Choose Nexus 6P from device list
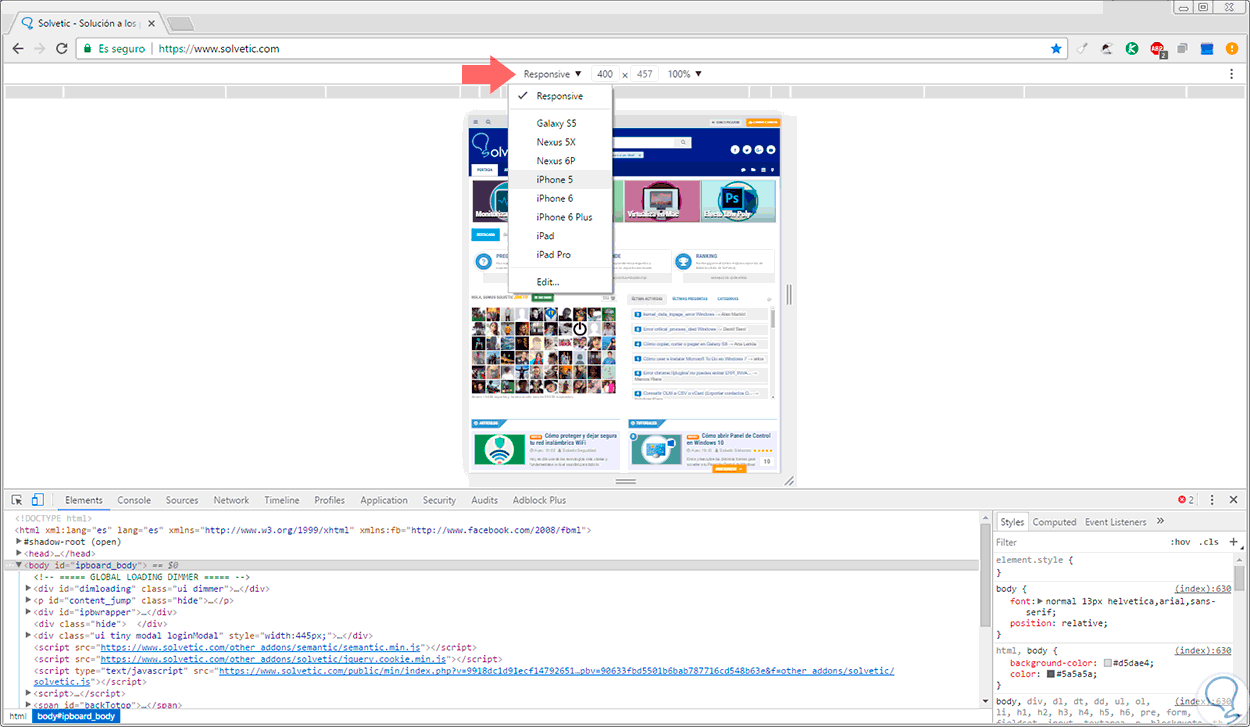The width and height of the screenshot is (1250, 727). click(560, 161)
